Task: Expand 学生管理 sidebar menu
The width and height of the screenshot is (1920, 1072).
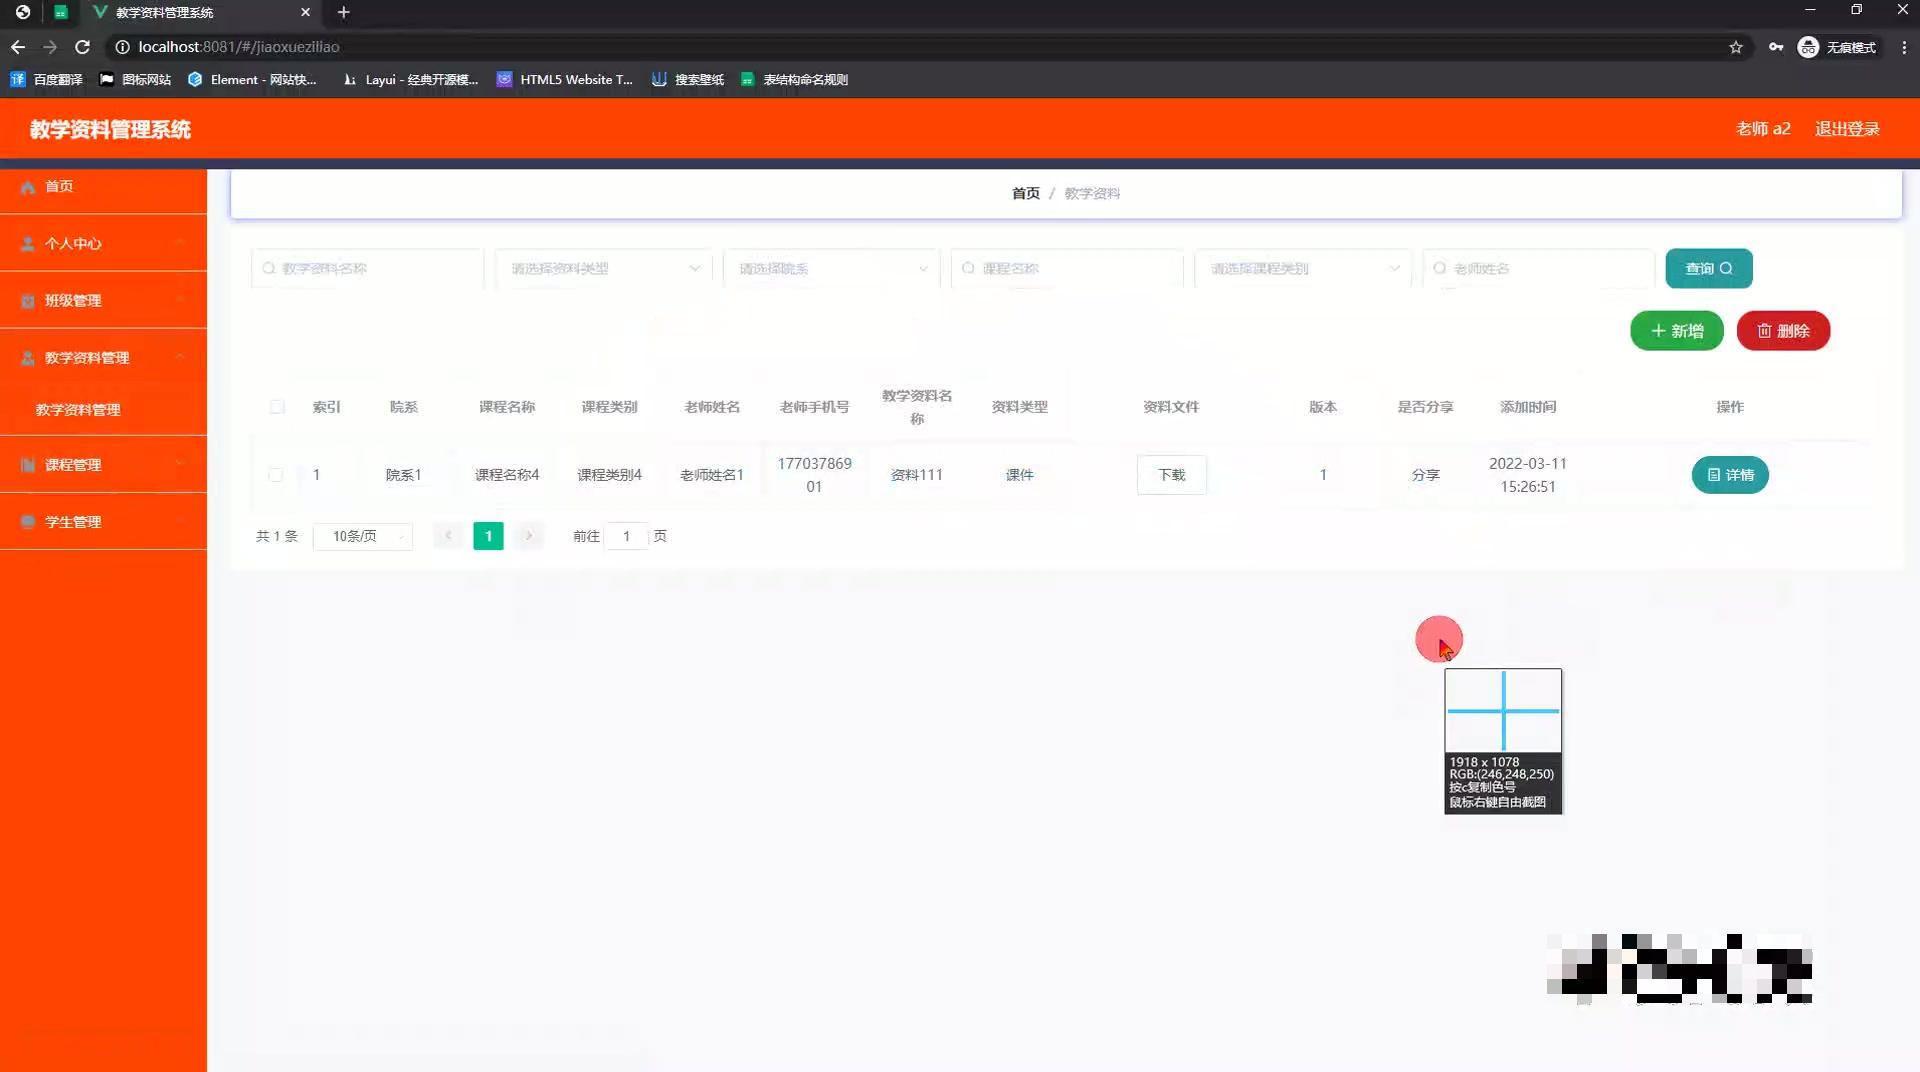Action: (103, 521)
